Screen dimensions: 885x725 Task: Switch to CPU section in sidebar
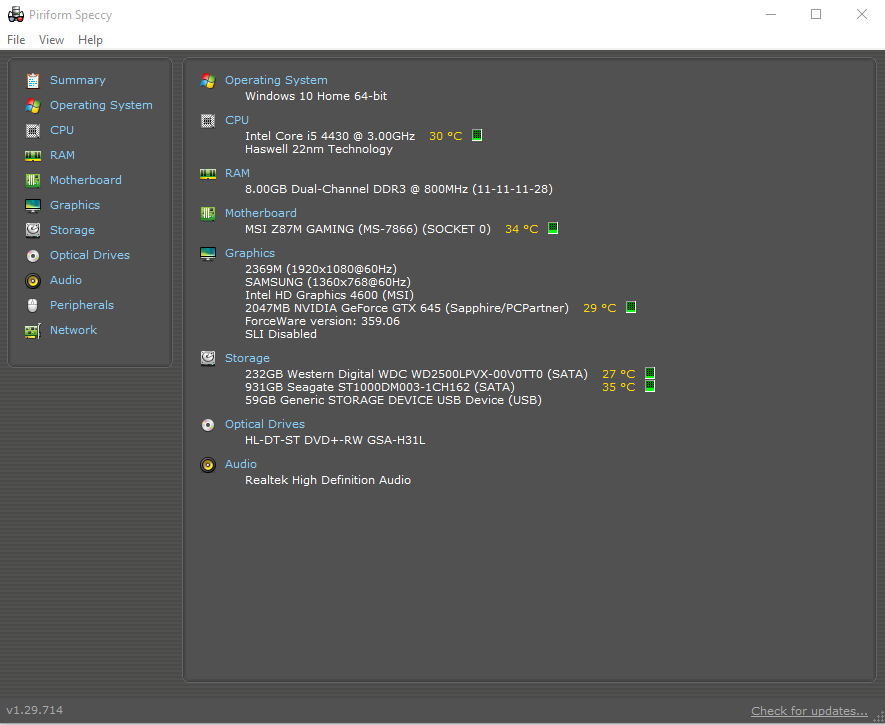point(62,130)
